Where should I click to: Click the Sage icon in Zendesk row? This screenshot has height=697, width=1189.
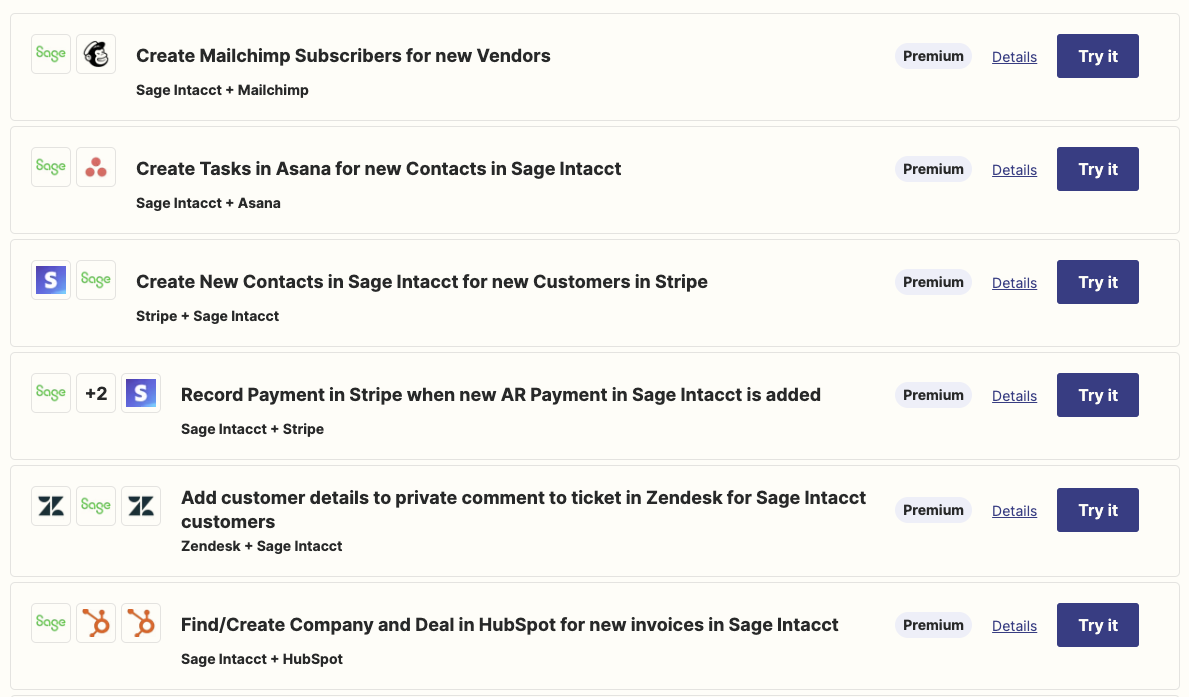96,506
